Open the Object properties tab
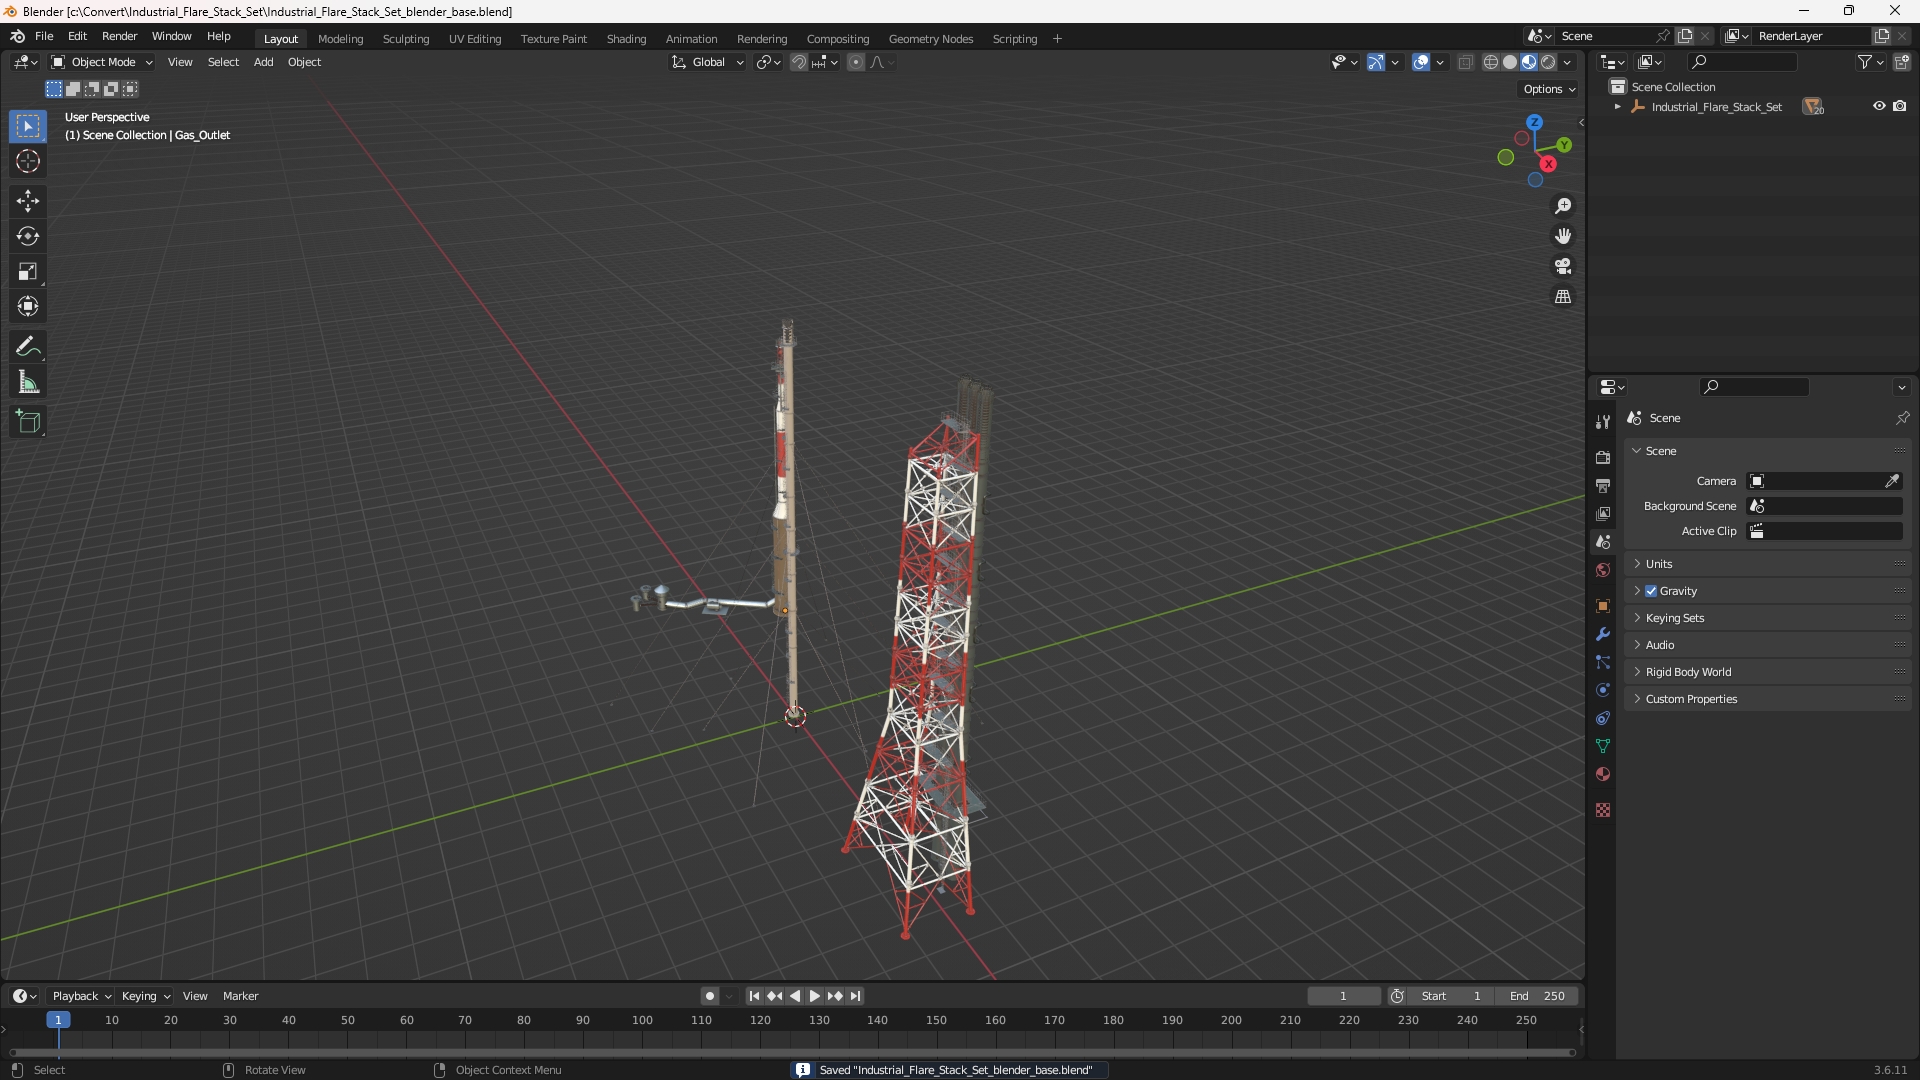The width and height of the screenshot is (1920, 1080). point(1603,606)
